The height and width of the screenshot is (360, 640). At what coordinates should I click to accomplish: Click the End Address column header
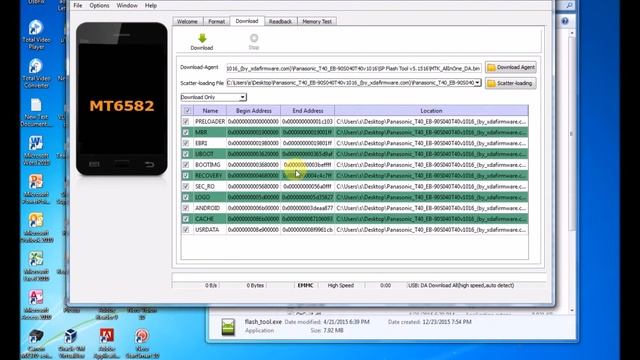click(308, 111)
